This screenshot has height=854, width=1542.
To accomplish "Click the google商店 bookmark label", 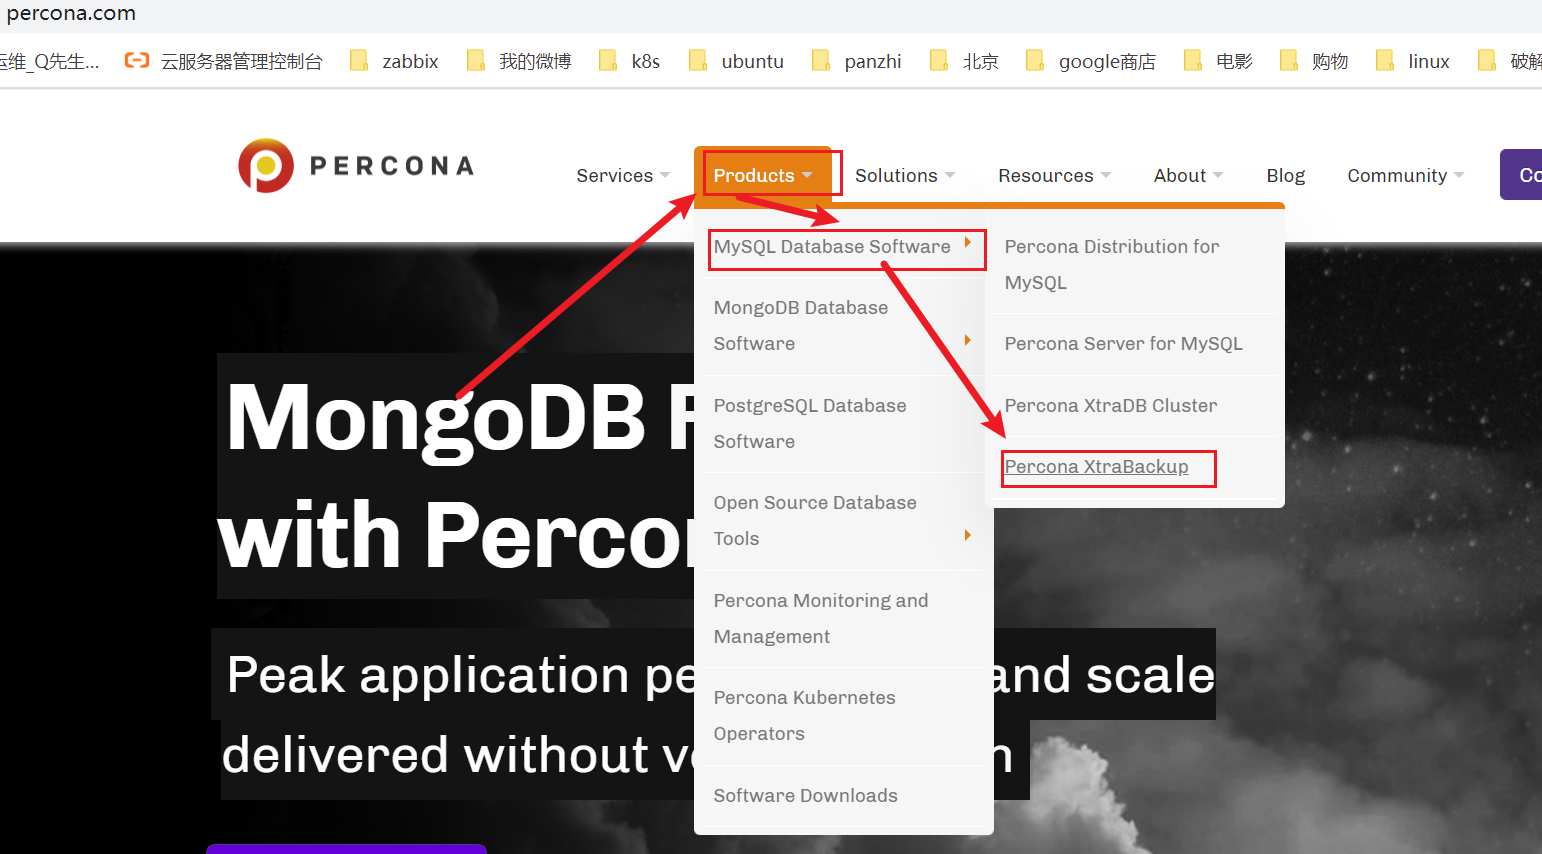I will coord(1107,61).
